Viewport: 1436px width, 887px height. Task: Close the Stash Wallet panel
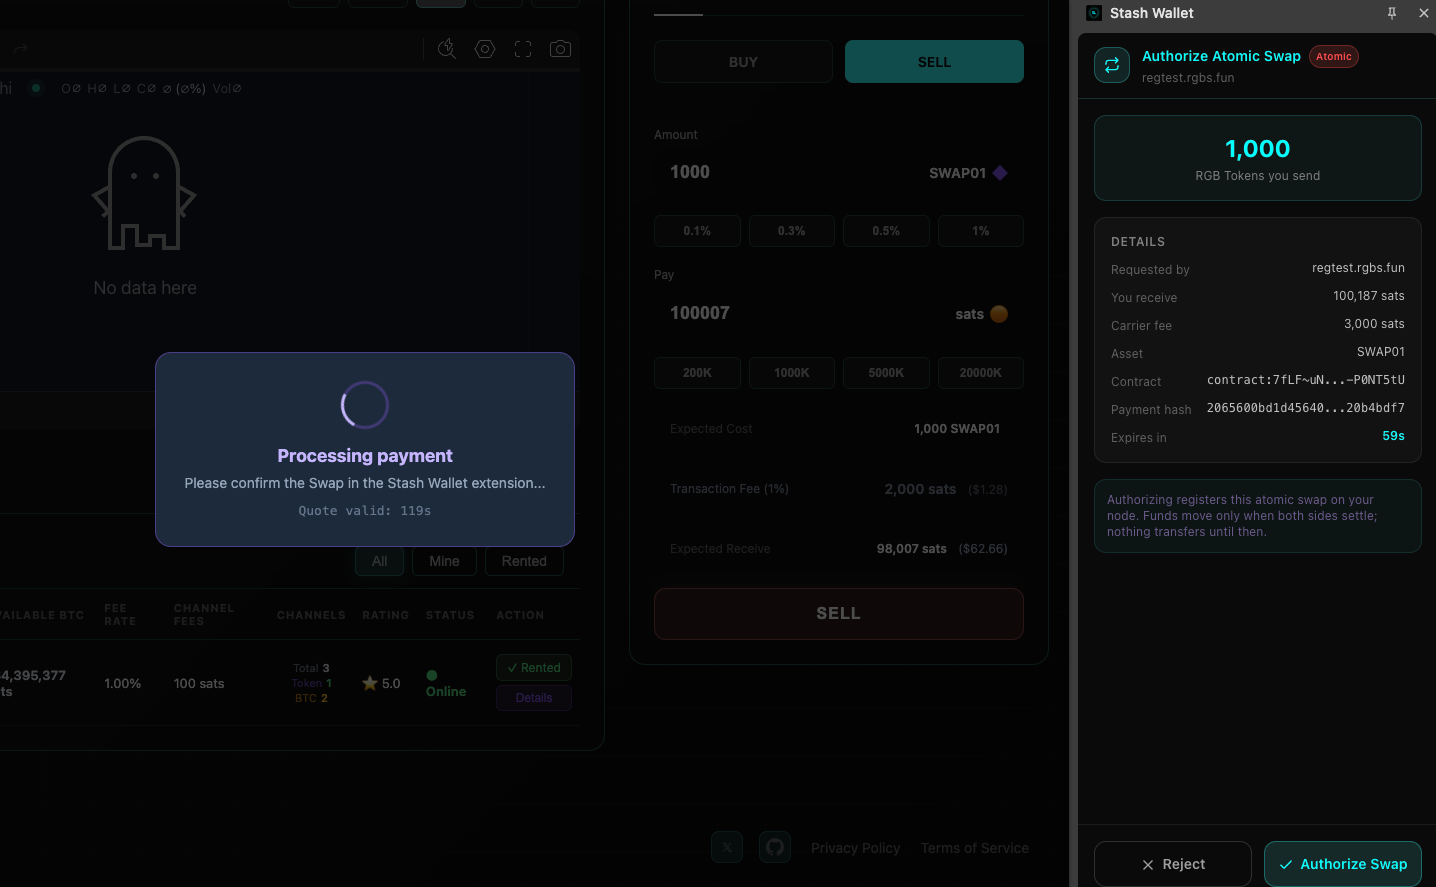point(1424,13)
